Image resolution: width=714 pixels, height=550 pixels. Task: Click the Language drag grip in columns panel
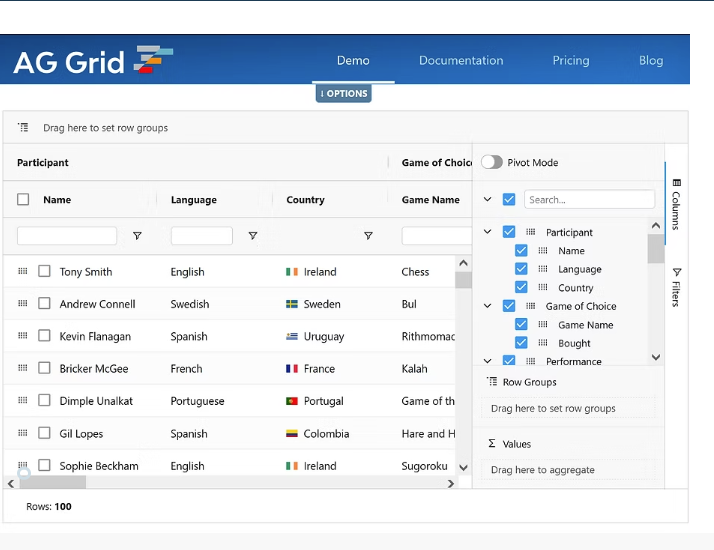click(x=543, y=269)
